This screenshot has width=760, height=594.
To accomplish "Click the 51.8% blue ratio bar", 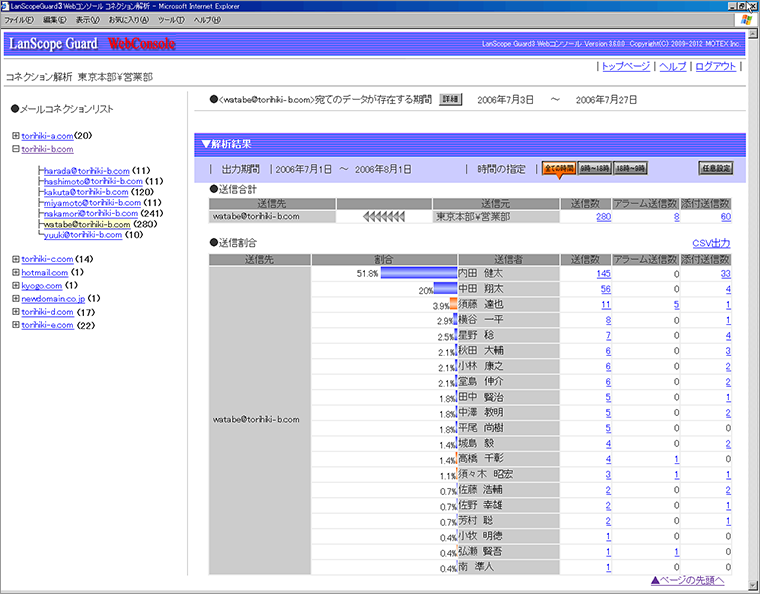I will click(419, 273).
